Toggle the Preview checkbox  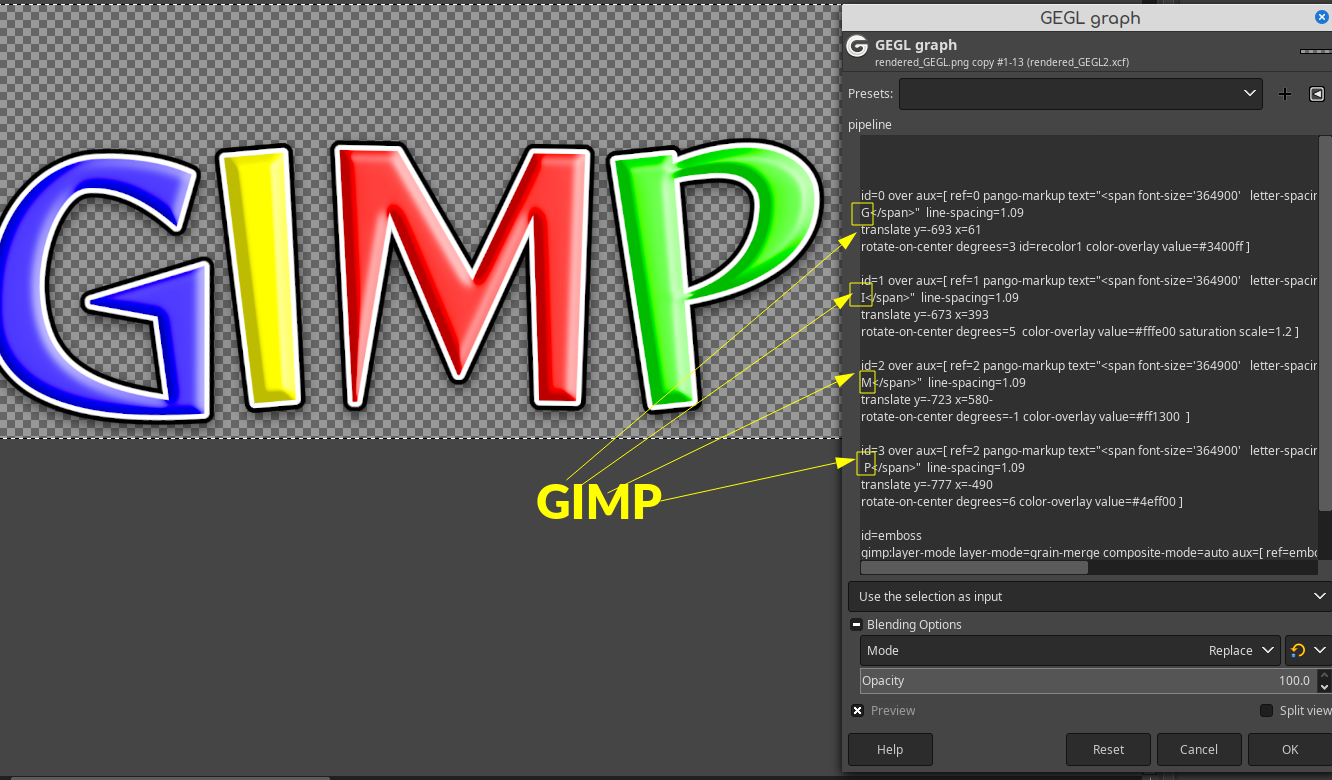(x=857, y=710)
